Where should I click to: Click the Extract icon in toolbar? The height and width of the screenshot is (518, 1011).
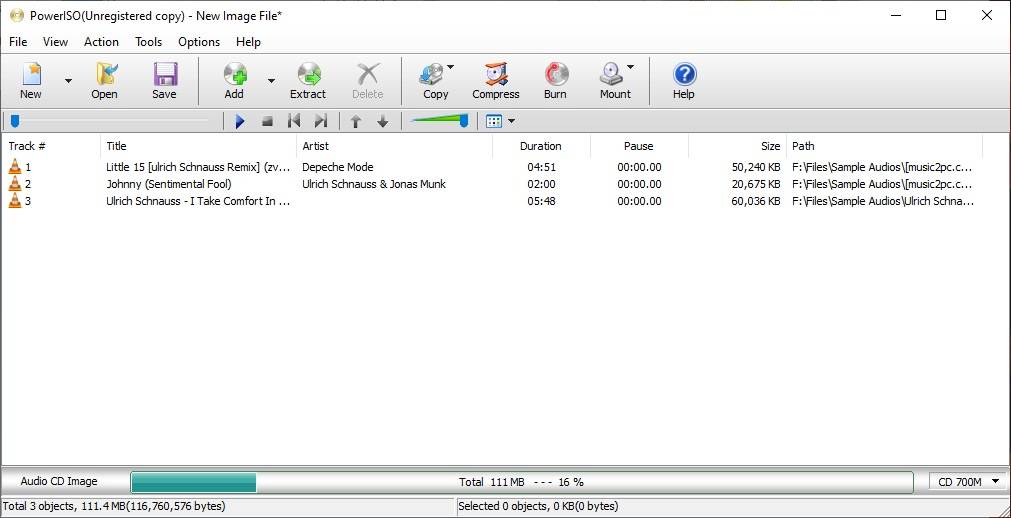coord(309,74)
